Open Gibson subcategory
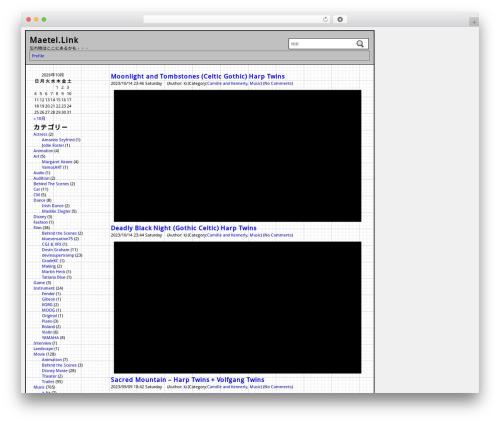The height and width of the screenshot is (423, 500). point(48,299)
